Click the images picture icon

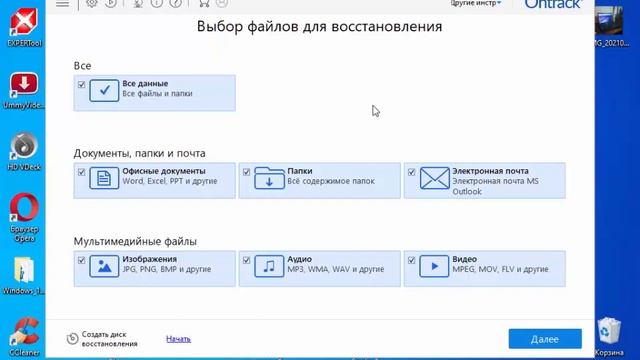(x=104, y=266)
